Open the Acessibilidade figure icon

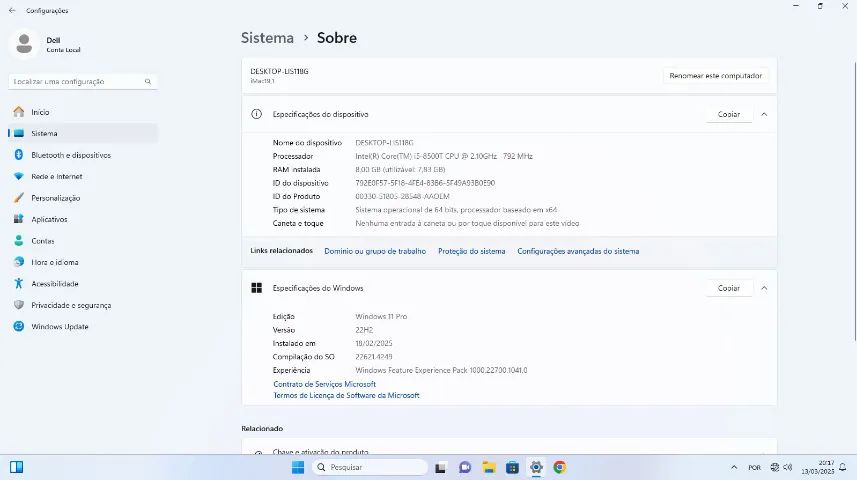(19, 284)
